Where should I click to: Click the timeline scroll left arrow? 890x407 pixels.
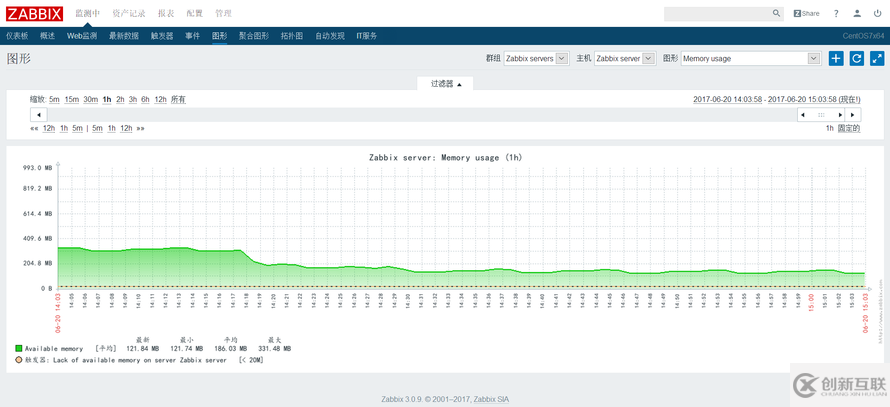click(x=38, y=115)
